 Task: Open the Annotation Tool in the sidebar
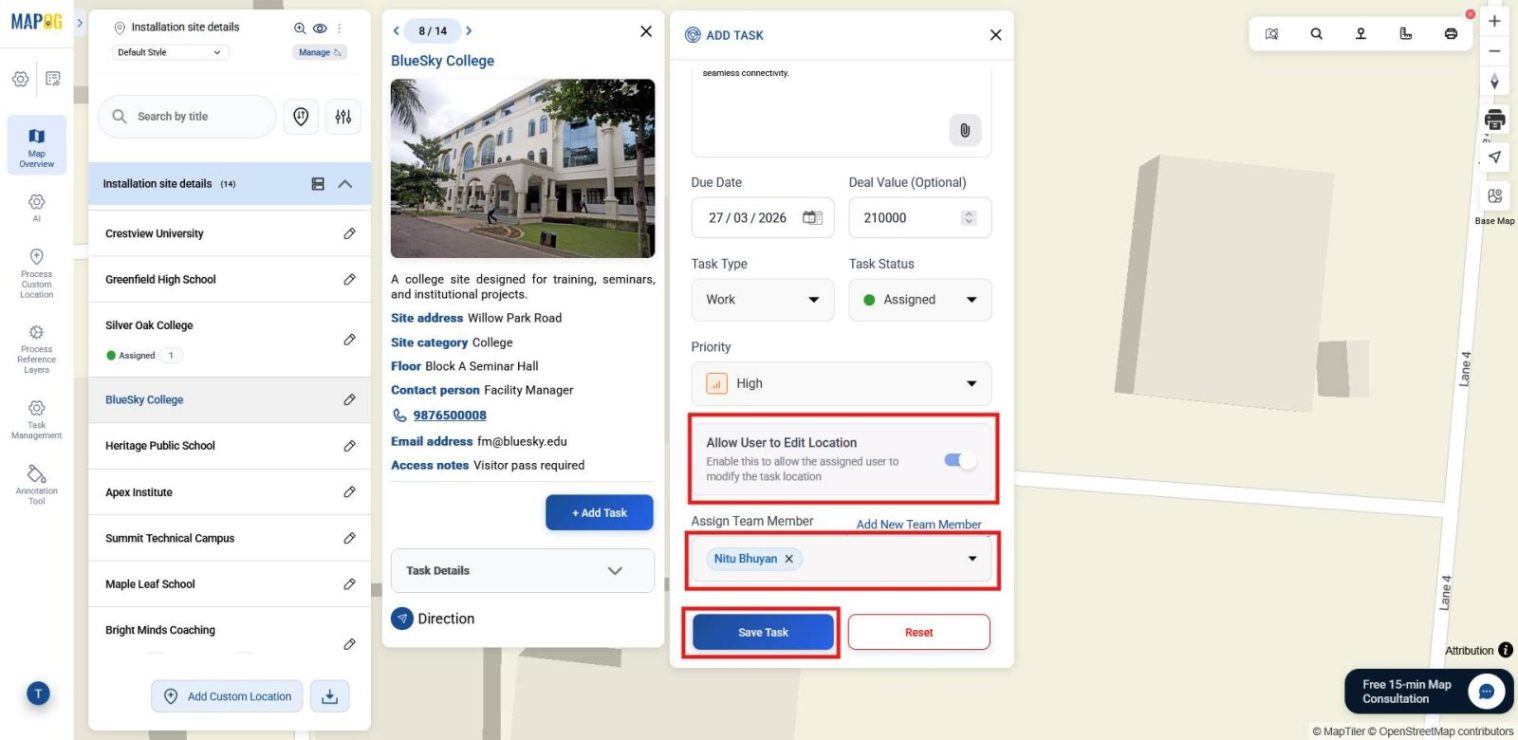click(x=36, y=482)
